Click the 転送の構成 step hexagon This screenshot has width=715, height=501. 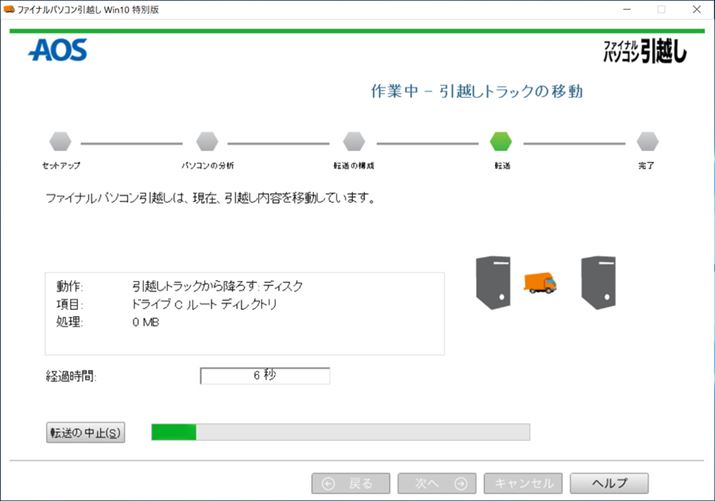[x=354, y=141]
